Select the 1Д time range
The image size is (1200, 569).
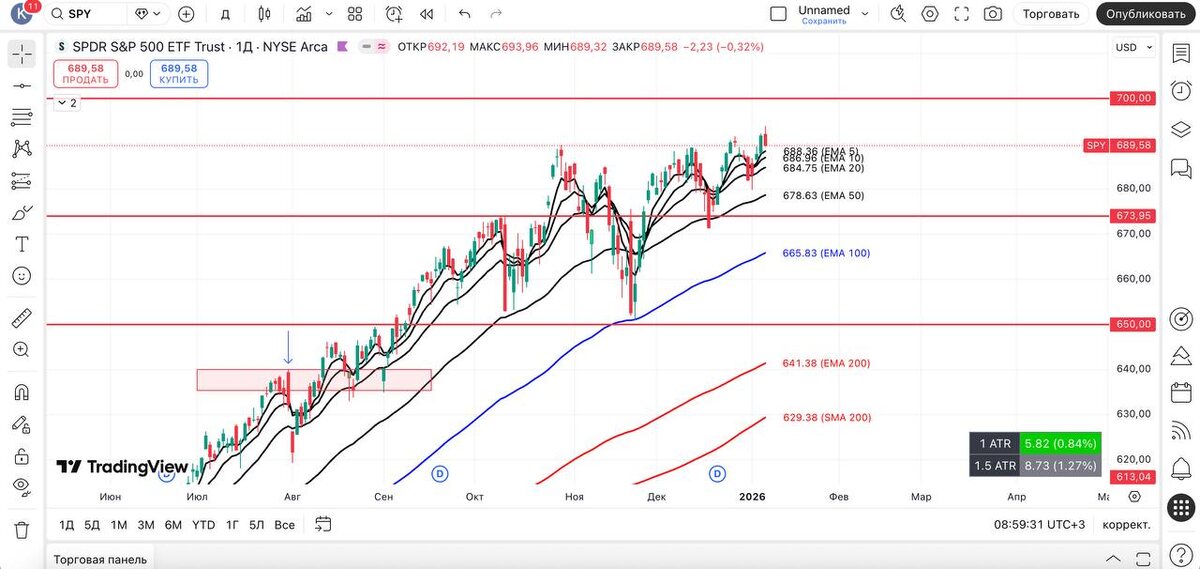(66, 524)
